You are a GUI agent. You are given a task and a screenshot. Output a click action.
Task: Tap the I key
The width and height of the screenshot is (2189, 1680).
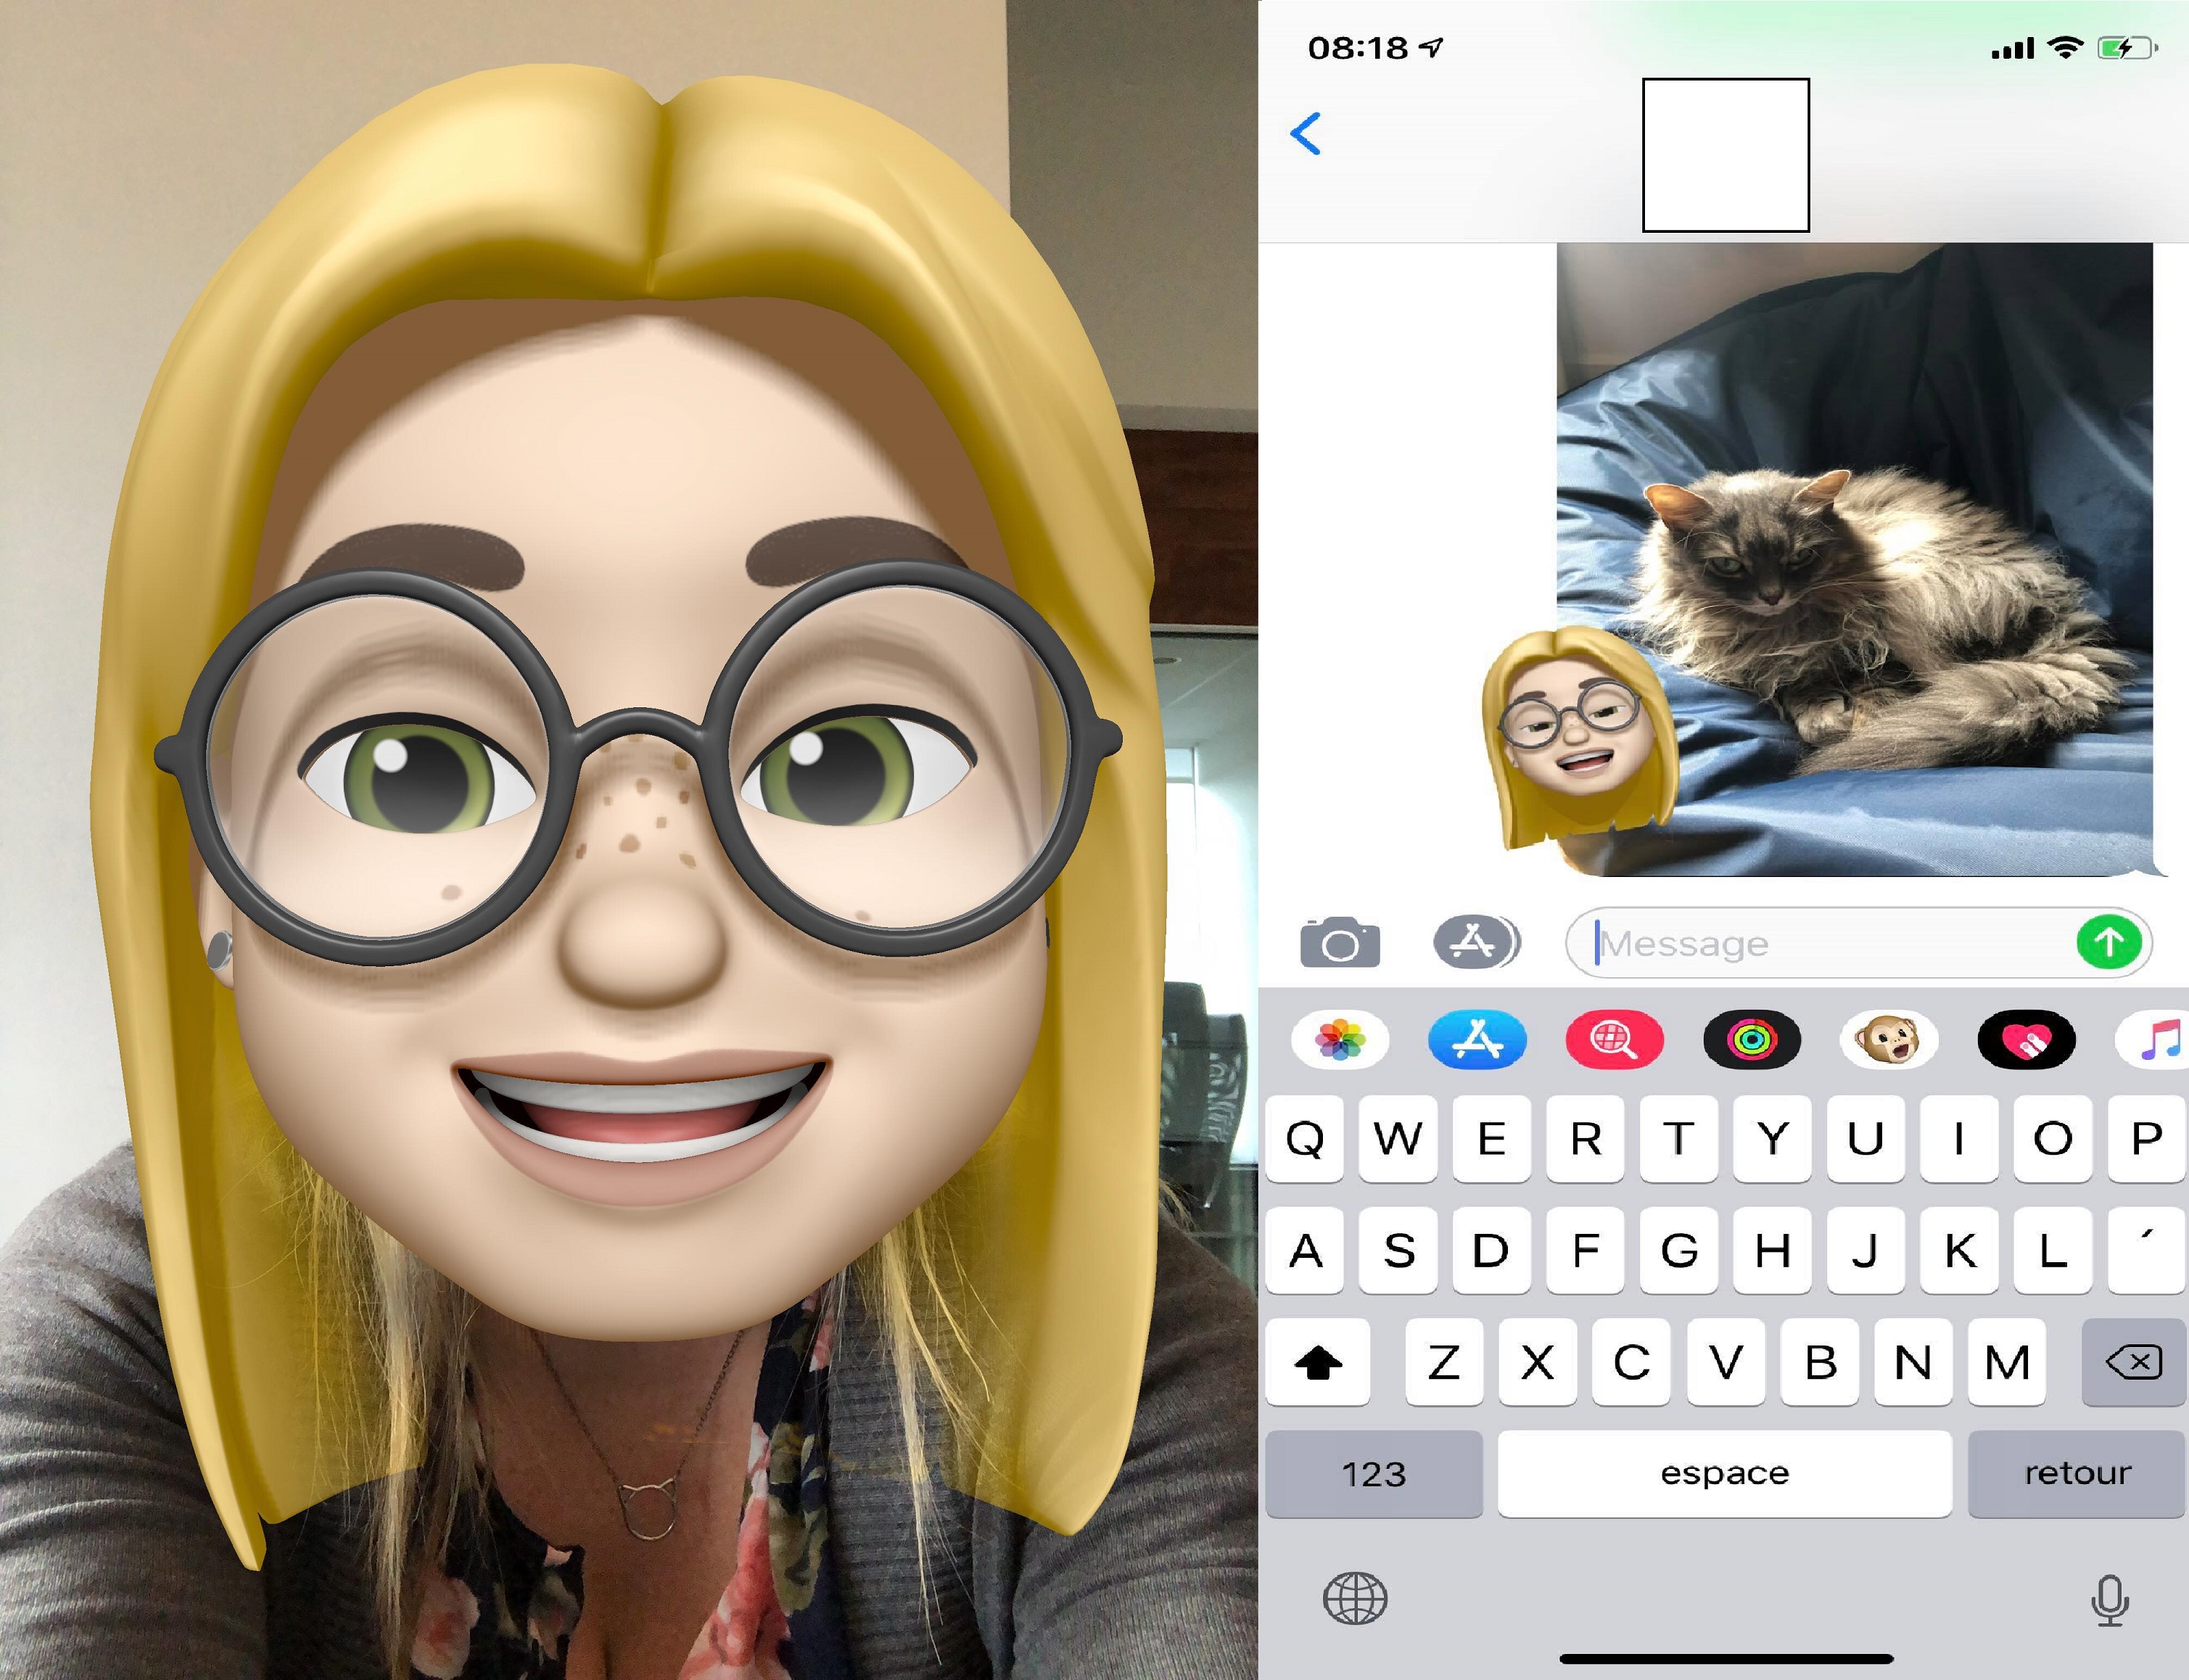[1960, 1138]
